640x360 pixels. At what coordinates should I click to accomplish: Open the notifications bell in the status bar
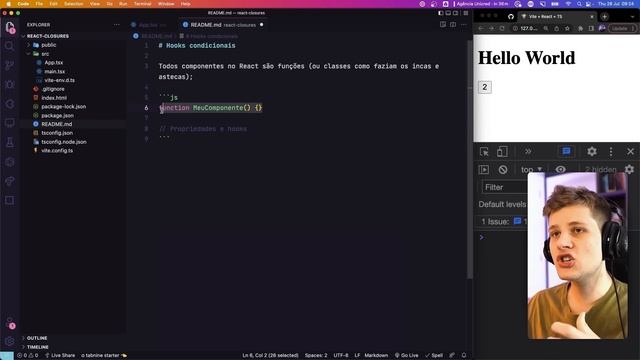tap(464, 356)
